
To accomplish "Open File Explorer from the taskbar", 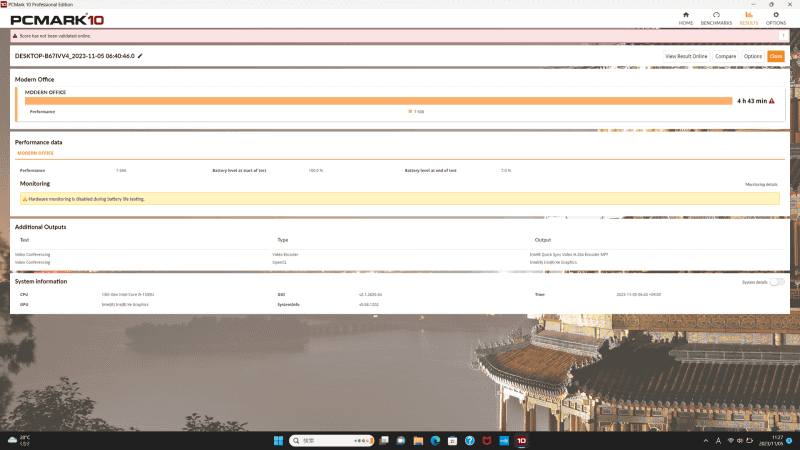I will tap(418, 440).
